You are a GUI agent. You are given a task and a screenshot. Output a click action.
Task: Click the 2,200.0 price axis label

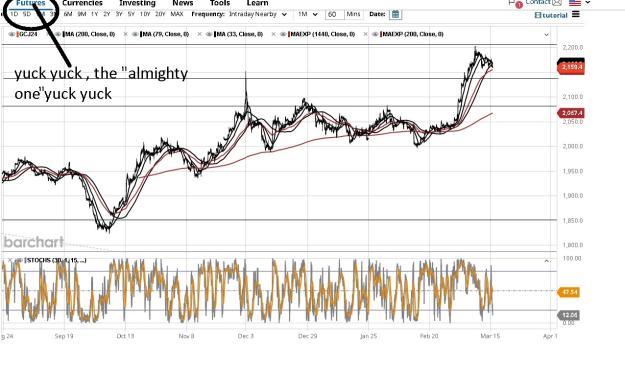point(573,47)
